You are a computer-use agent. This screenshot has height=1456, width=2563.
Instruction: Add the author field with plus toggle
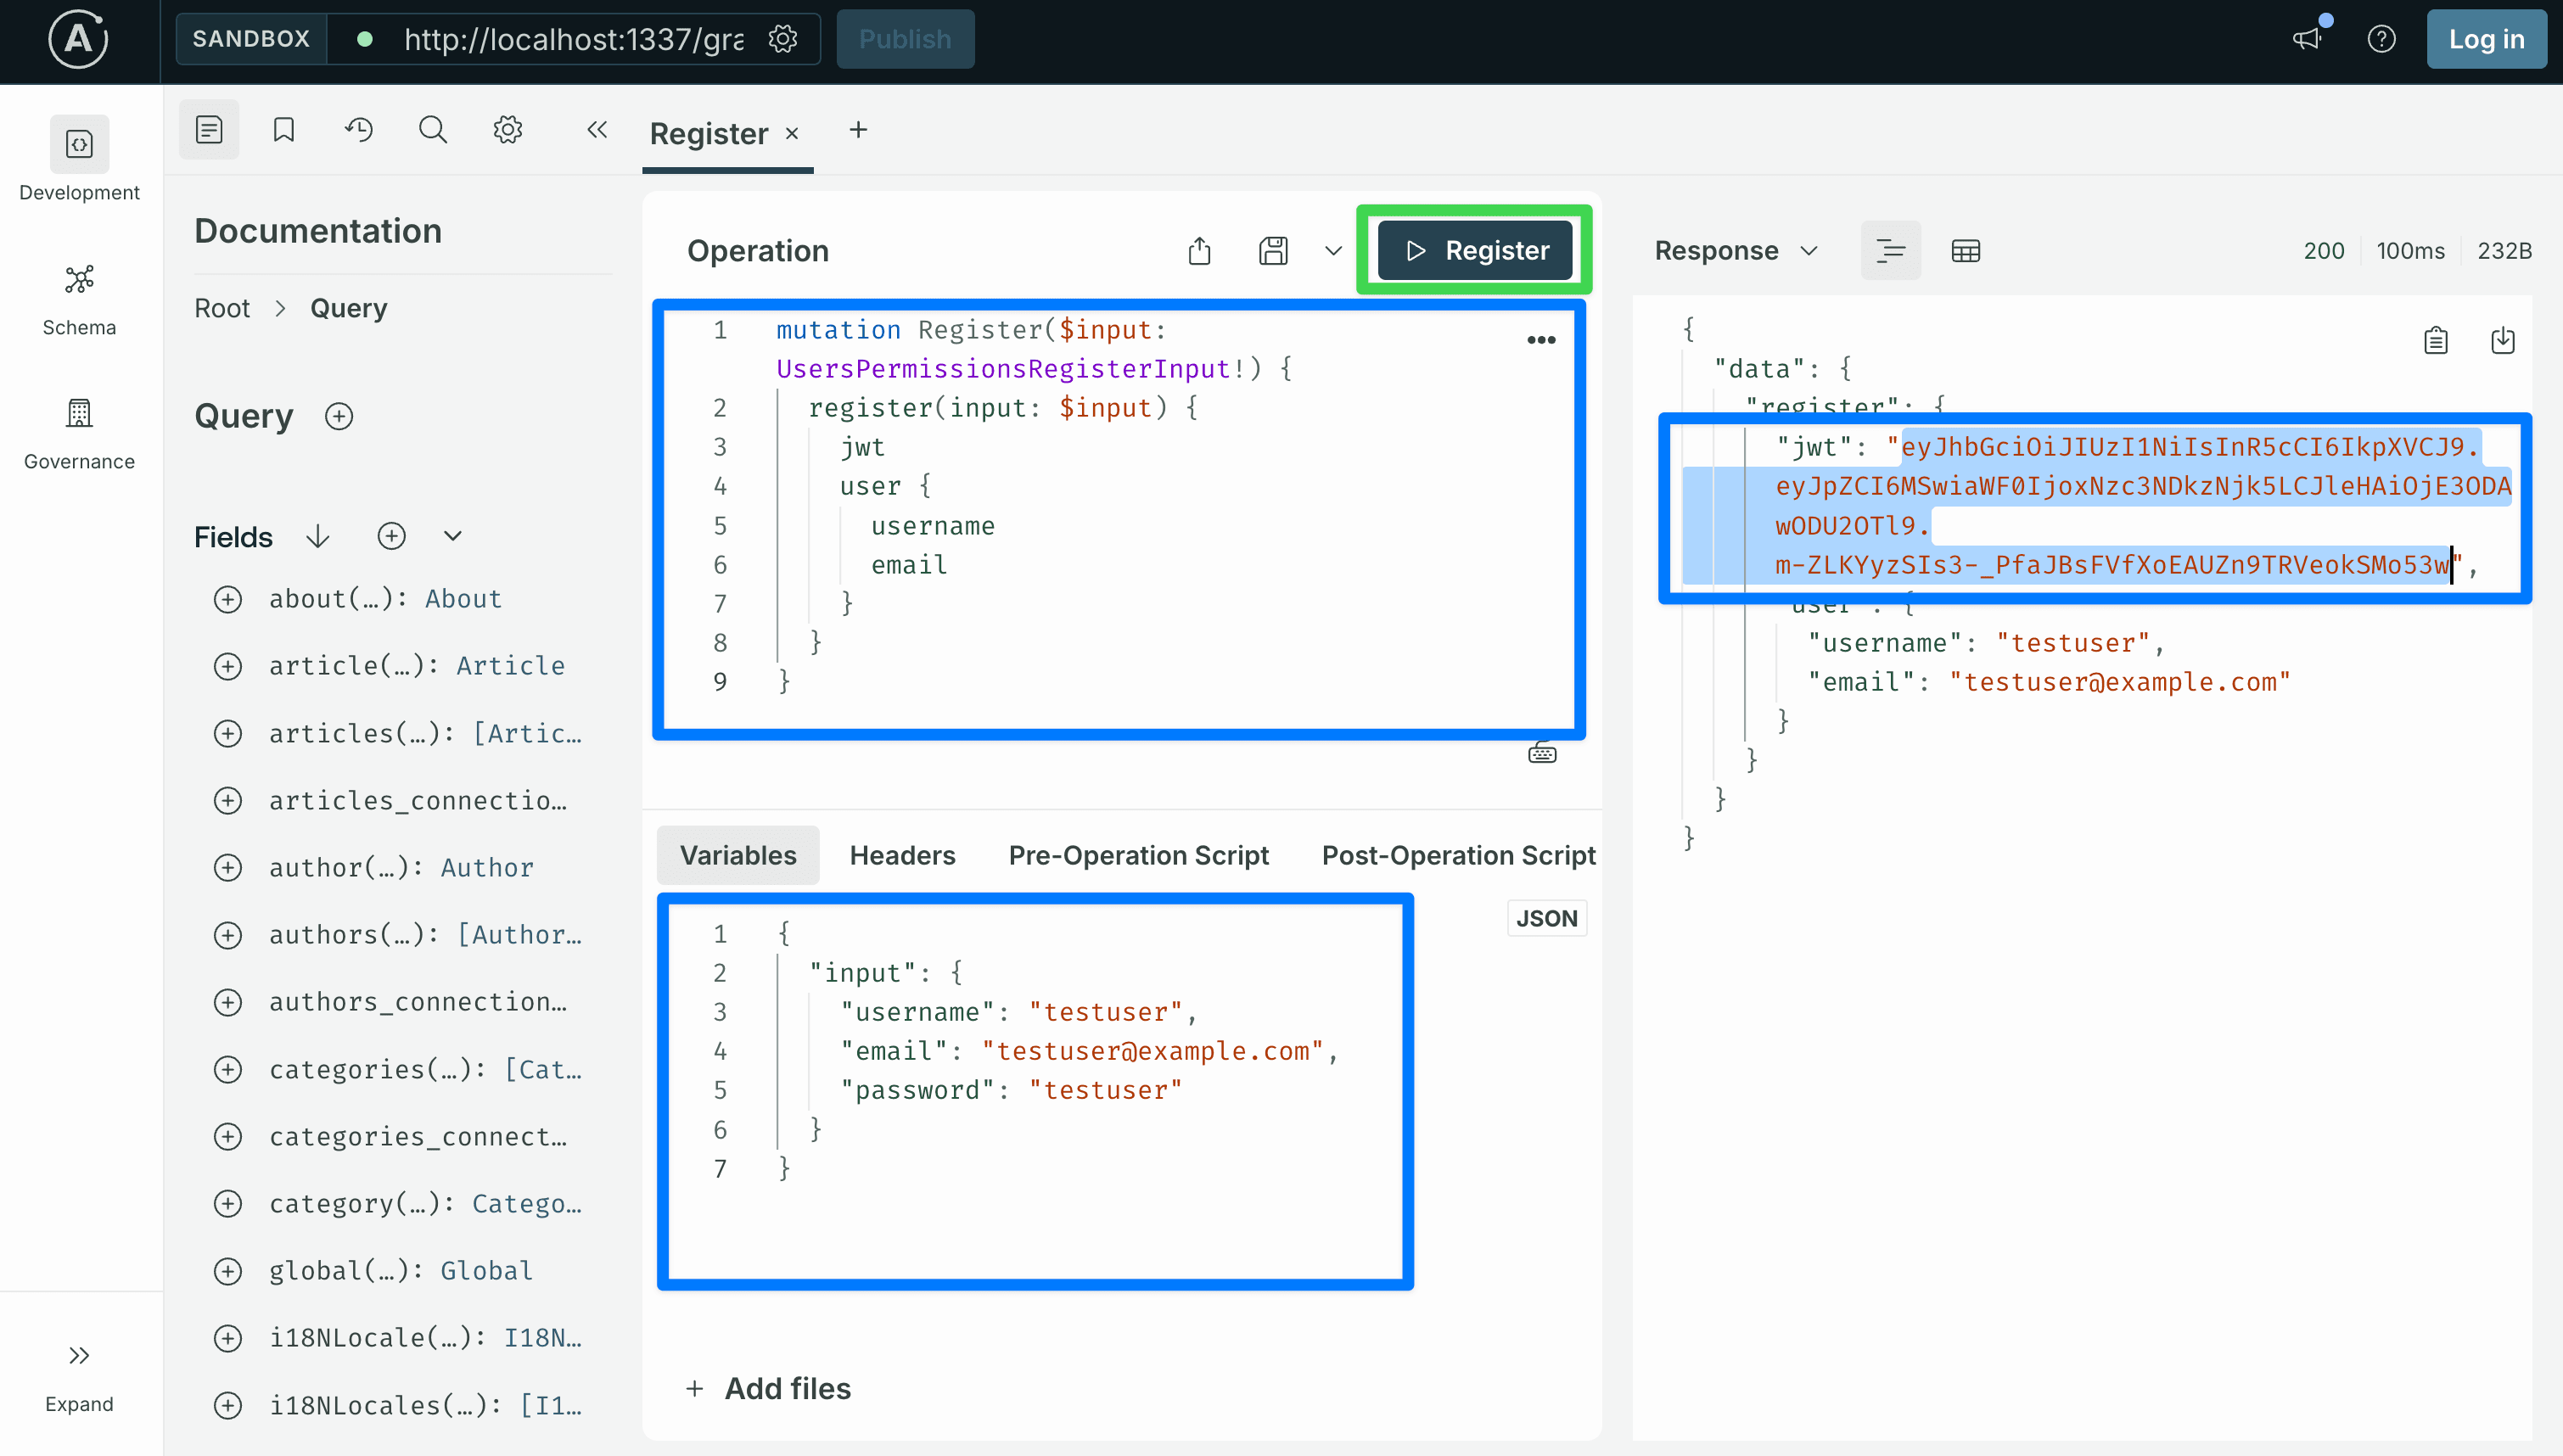(x=228, y=867)
